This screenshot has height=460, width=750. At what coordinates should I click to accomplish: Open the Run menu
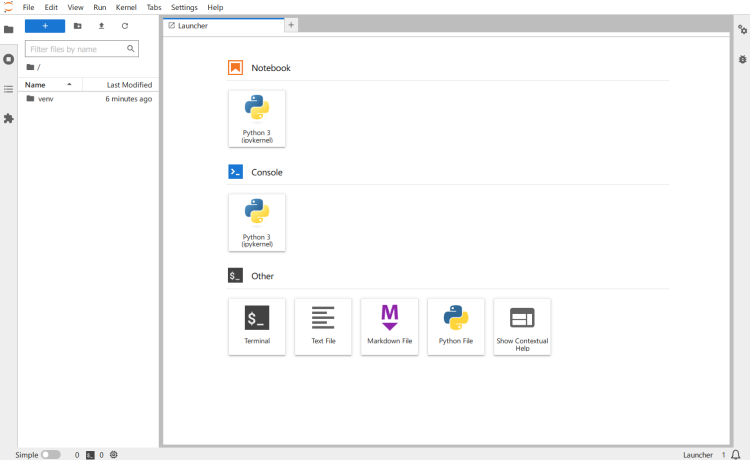99,7
